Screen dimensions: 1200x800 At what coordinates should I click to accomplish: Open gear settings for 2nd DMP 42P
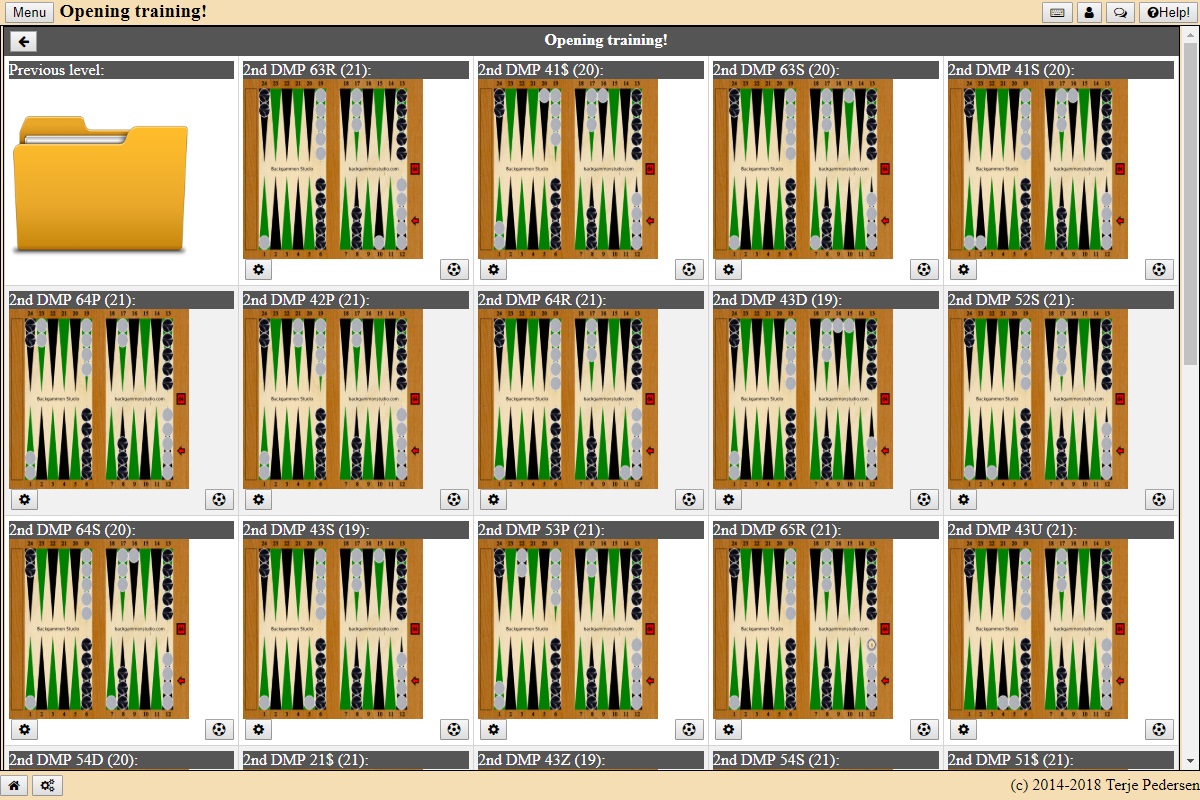[259, 499]
